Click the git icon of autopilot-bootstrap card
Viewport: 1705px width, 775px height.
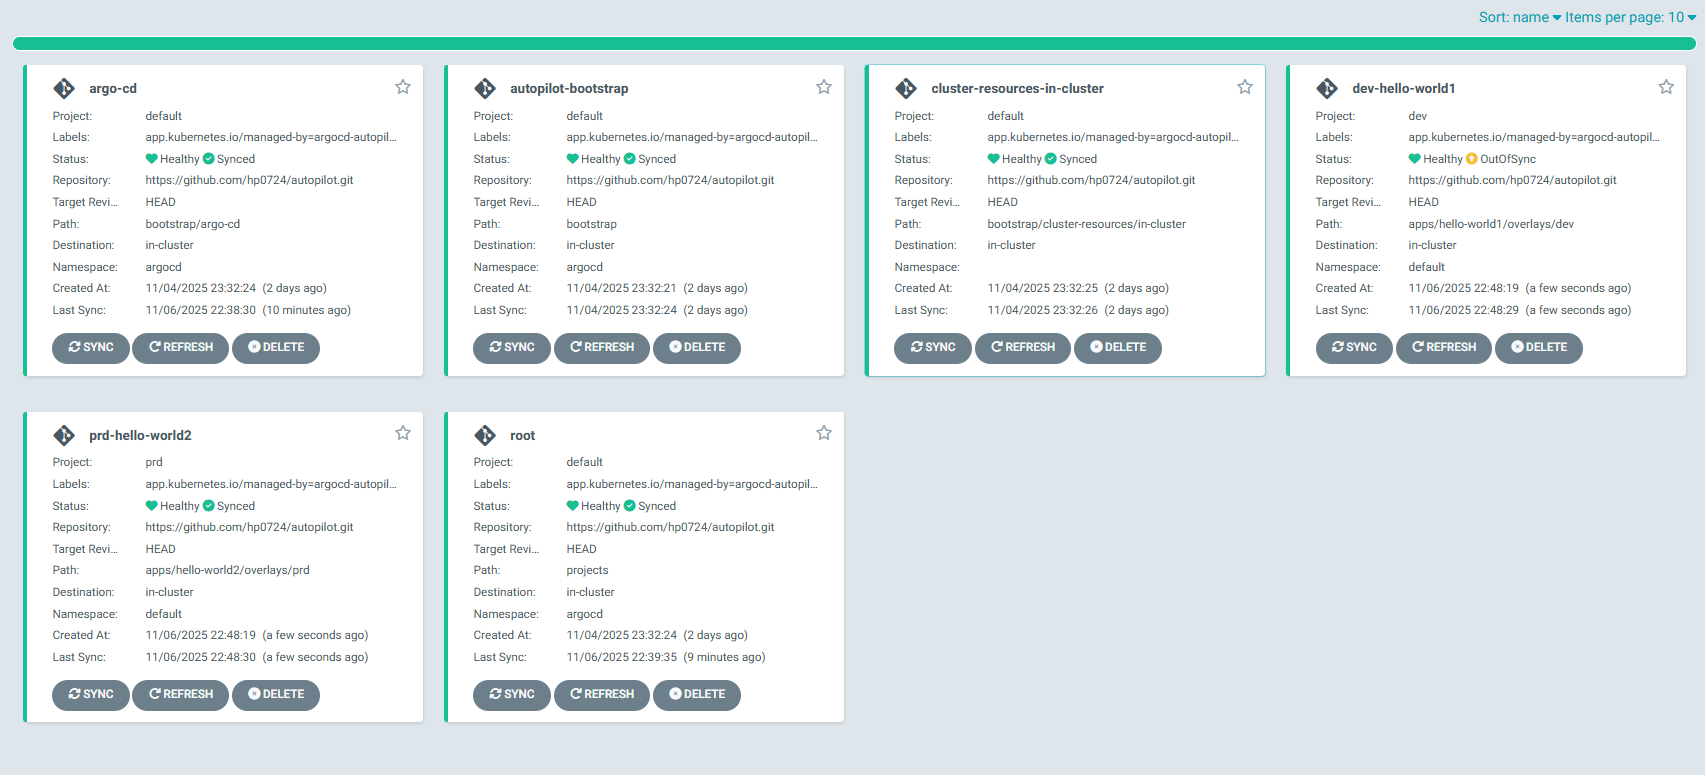click(x=485, y=88)
